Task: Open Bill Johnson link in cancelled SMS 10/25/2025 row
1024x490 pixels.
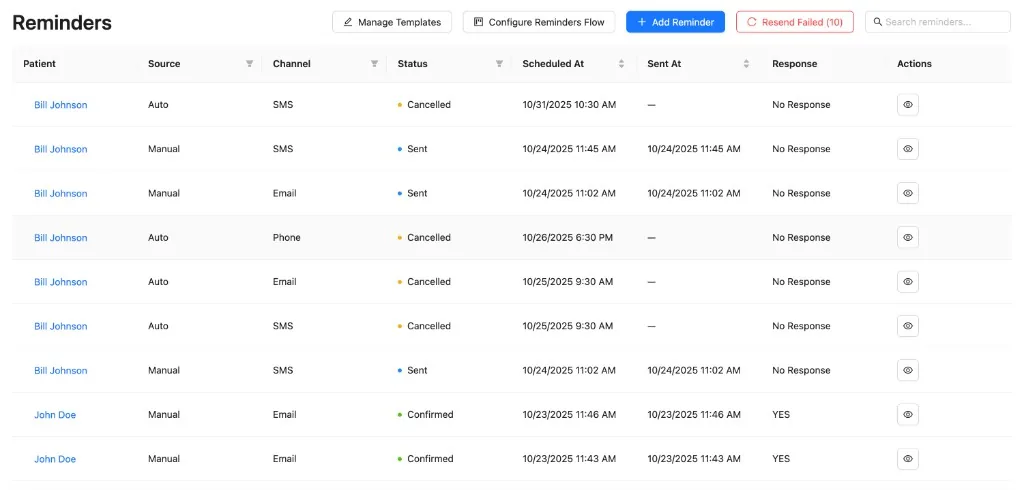Action: 61,326
